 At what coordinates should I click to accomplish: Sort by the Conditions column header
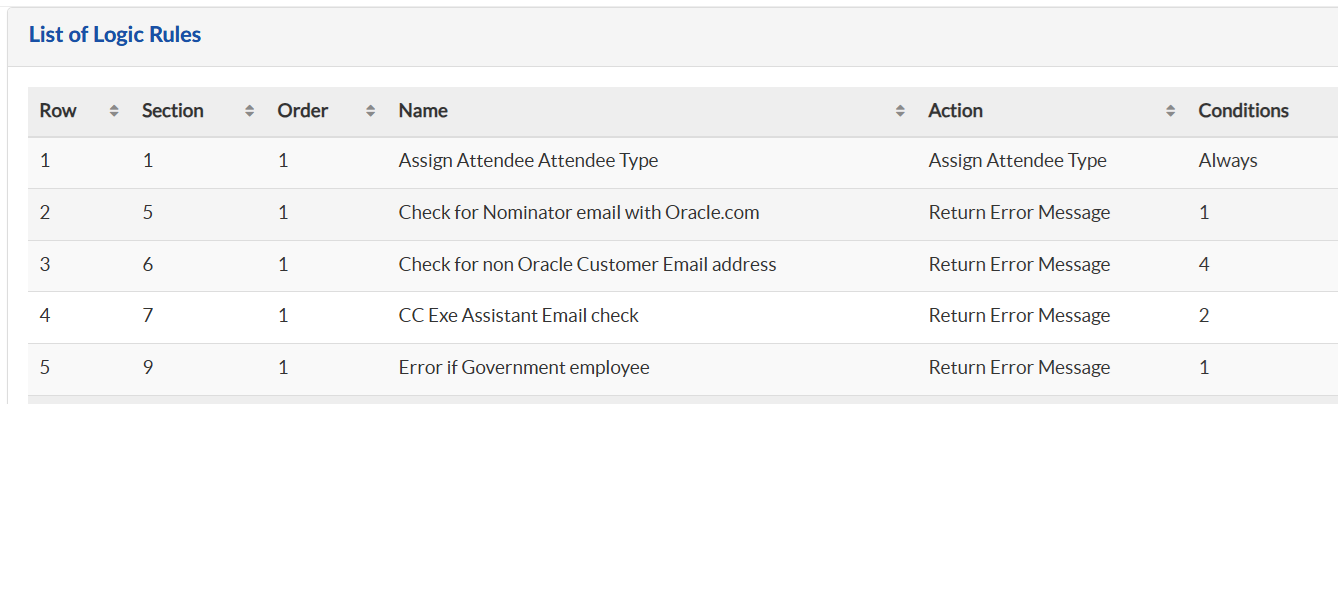pyautogui.click(x=1243, y=111)
